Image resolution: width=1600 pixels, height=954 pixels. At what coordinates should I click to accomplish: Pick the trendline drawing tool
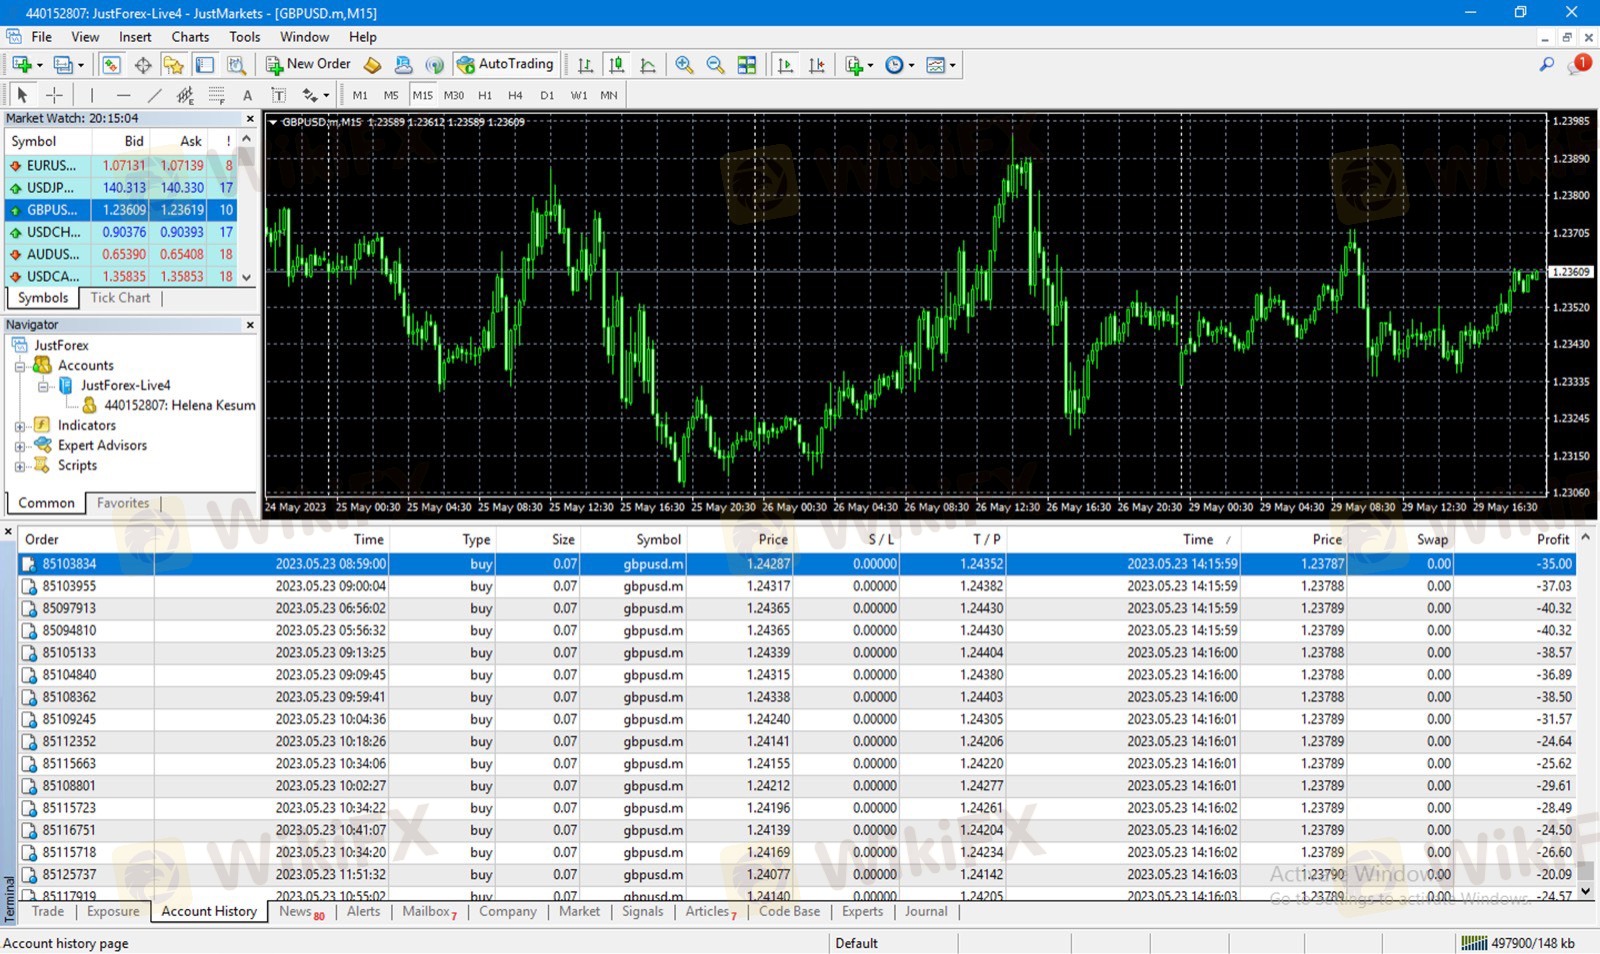click(x=154, y=96)
